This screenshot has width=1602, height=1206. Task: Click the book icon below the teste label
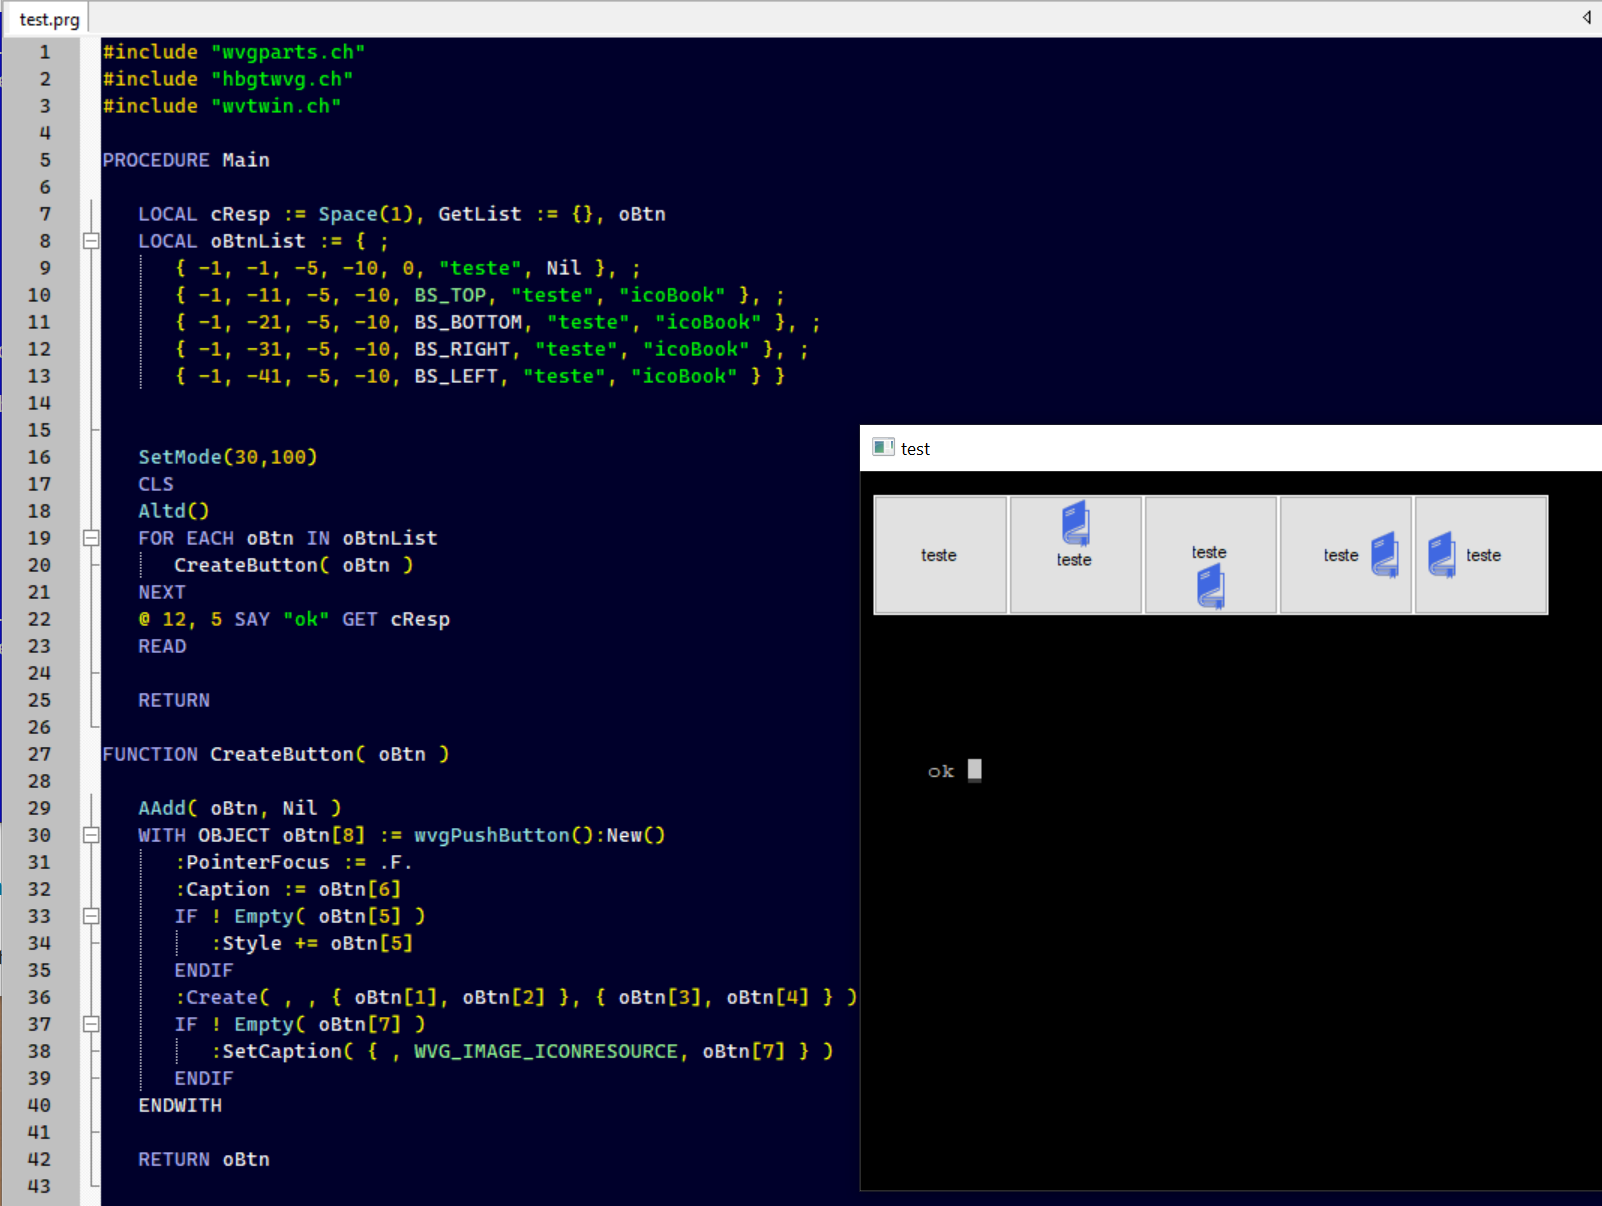coord(1210,586)
